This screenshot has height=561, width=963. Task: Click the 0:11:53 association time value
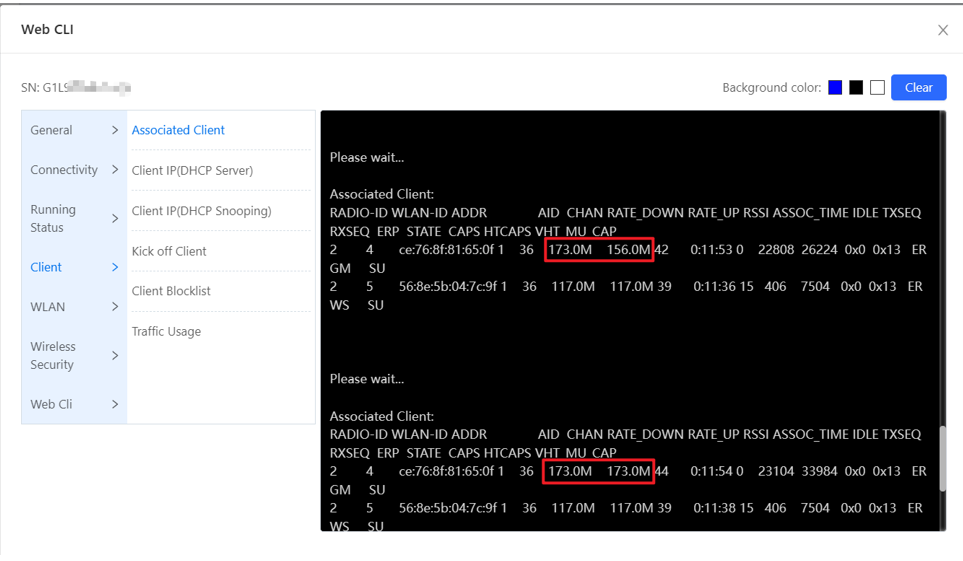pyautogui.click(x=711, y=249)
